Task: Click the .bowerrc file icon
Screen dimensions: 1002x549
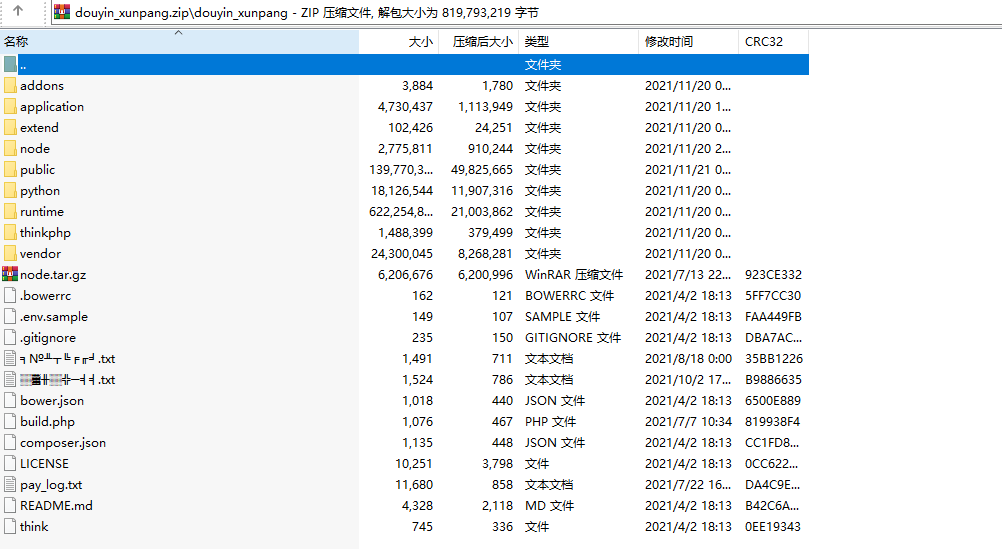Action: tap(10, 295)
